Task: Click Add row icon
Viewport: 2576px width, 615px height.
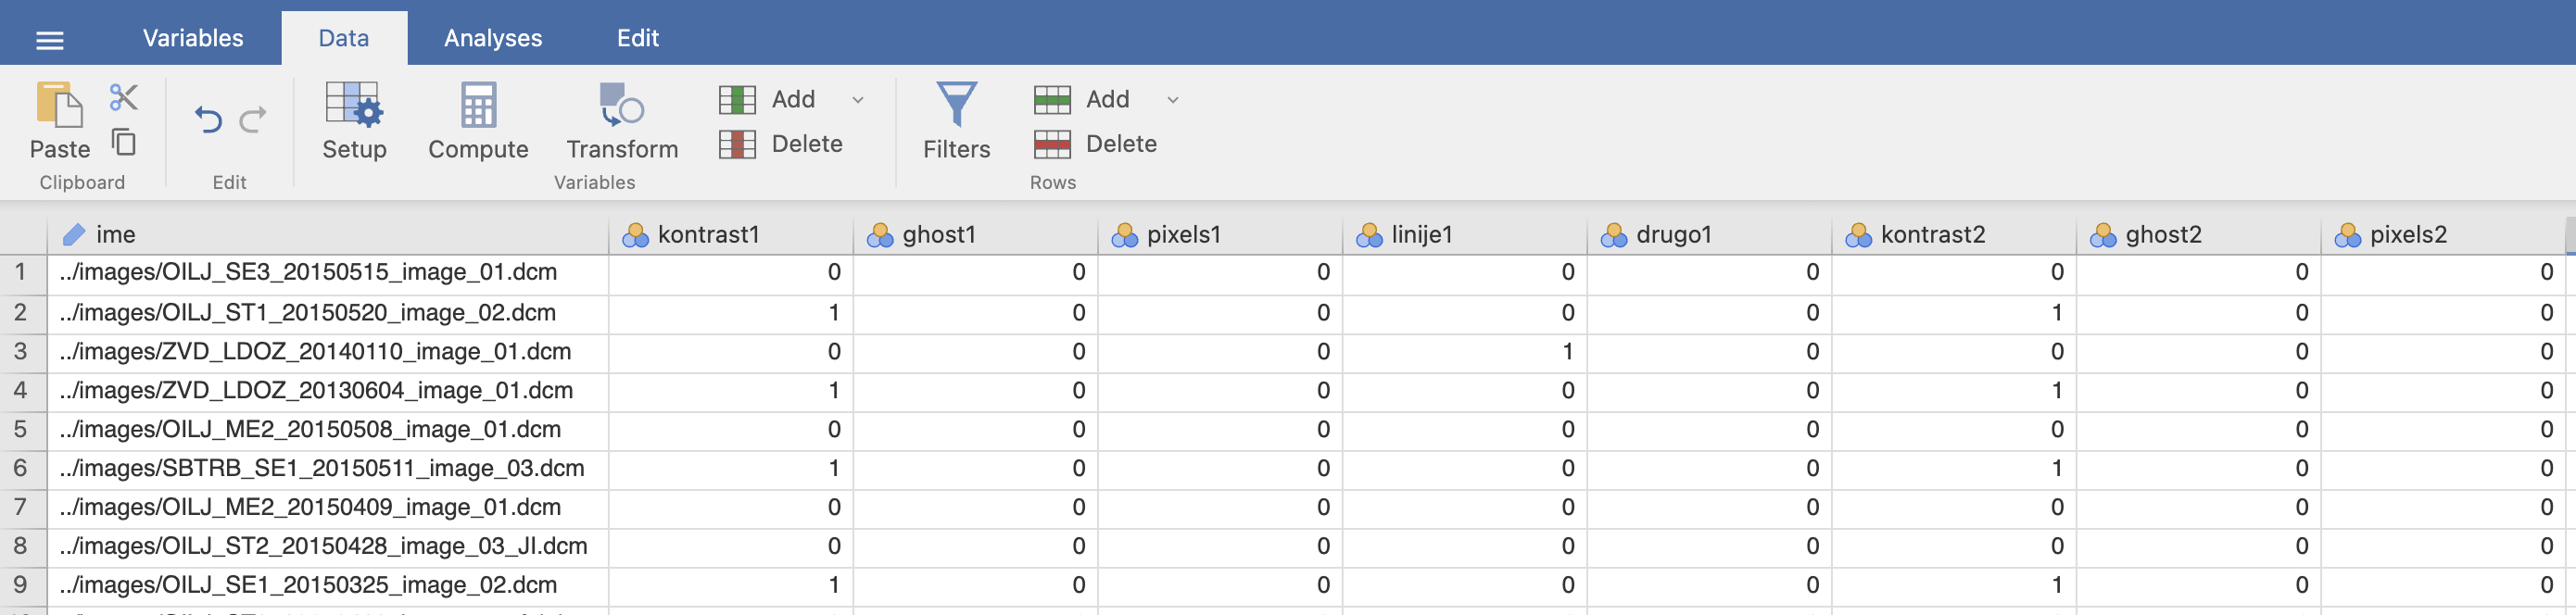Action: pos(1052,99)
